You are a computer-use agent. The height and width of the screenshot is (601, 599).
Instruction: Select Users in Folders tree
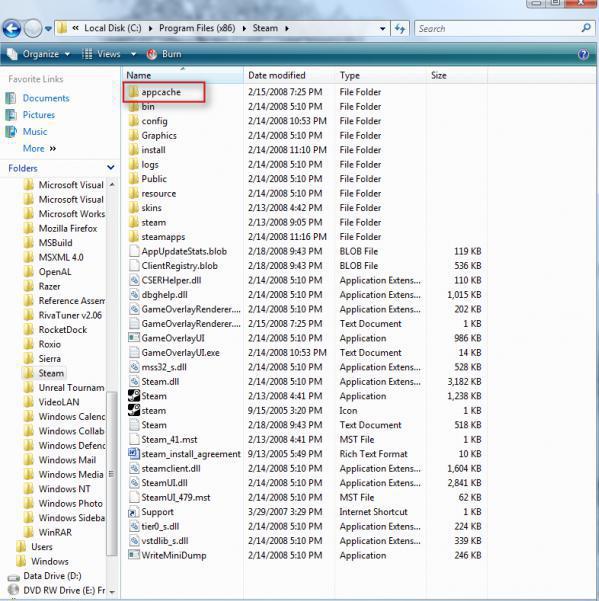point(42,547)
